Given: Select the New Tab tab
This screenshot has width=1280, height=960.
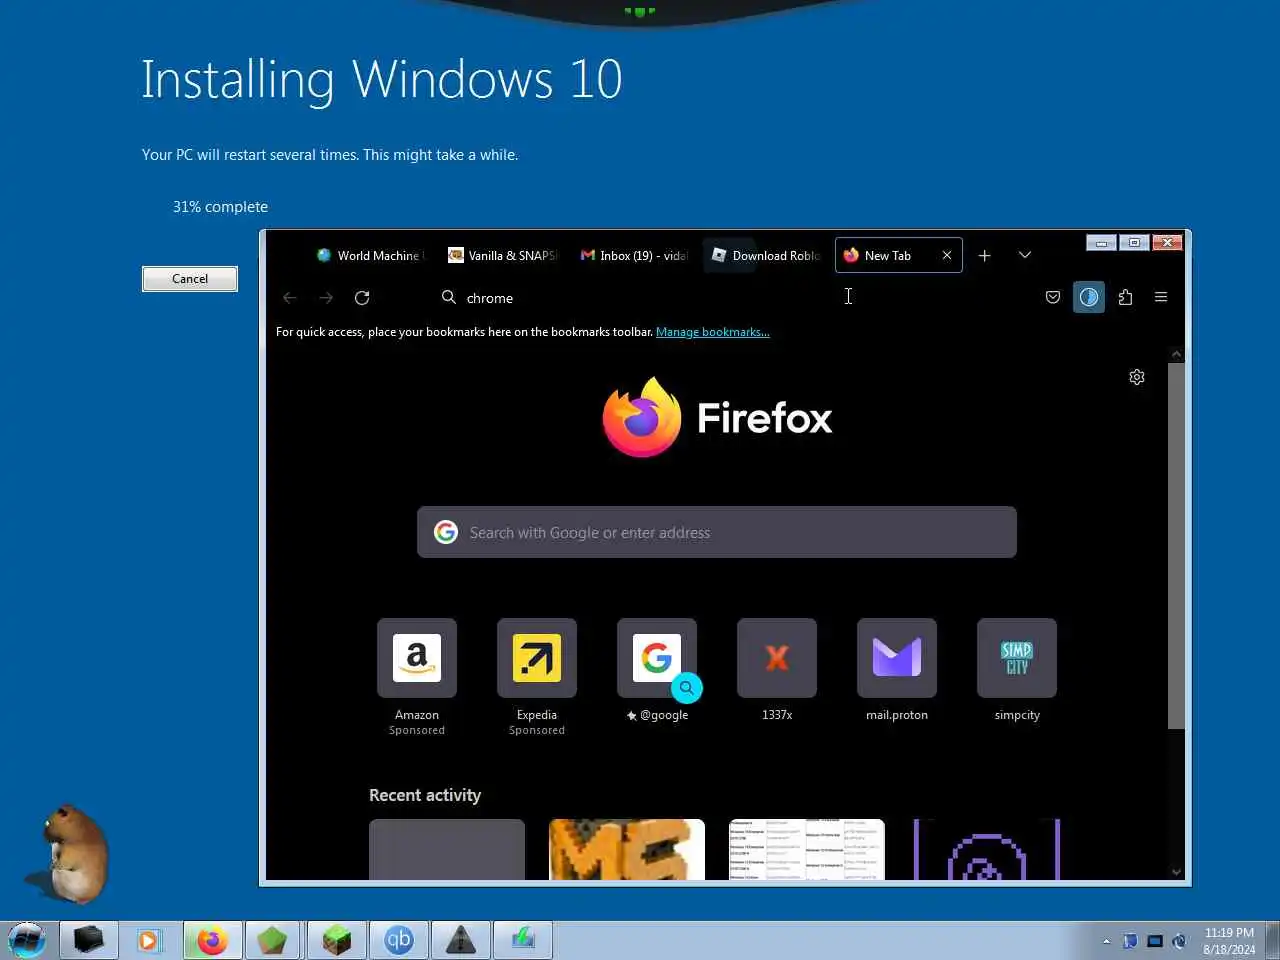Looking at the screenshot, I should pos(888,255).
